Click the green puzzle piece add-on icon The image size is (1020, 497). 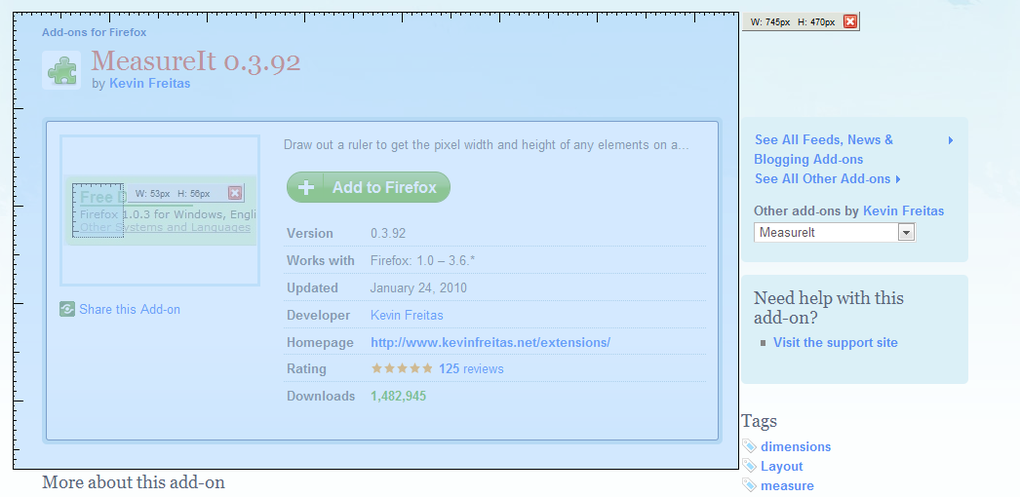pyautogui.click(x=62, y=70)
